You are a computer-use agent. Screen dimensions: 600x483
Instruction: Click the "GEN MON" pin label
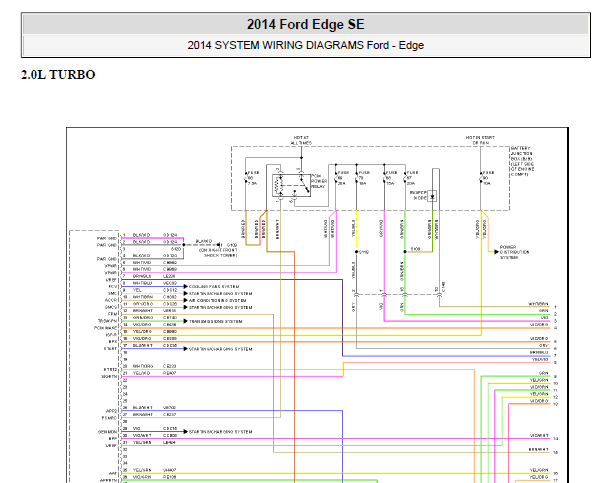107,432
